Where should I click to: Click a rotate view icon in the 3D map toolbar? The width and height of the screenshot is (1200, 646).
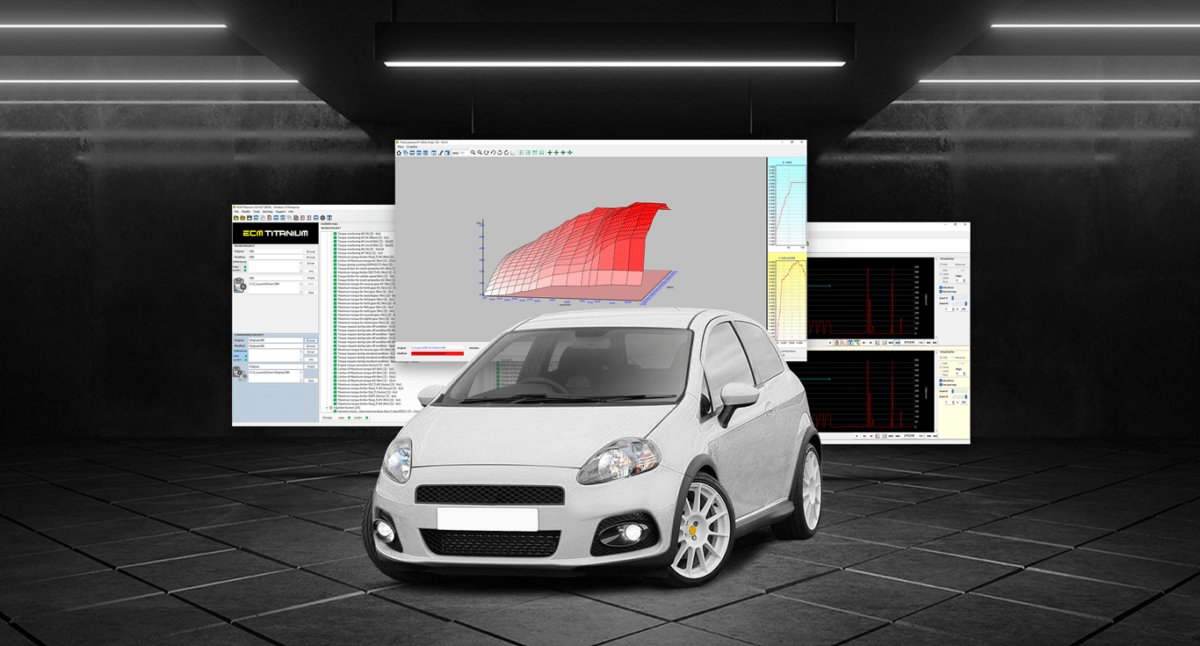click(x=492, y=152)
